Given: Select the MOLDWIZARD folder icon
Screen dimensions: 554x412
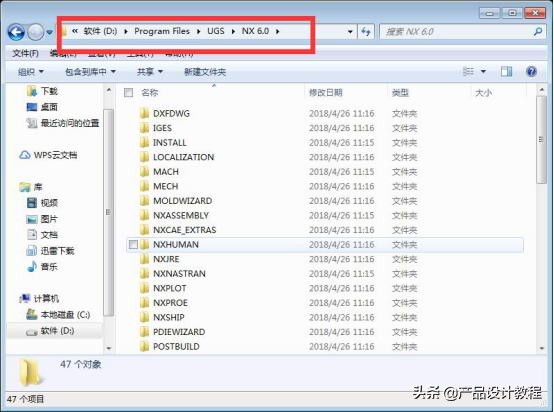Looking at the screenshot, I should tap(144, 201).
